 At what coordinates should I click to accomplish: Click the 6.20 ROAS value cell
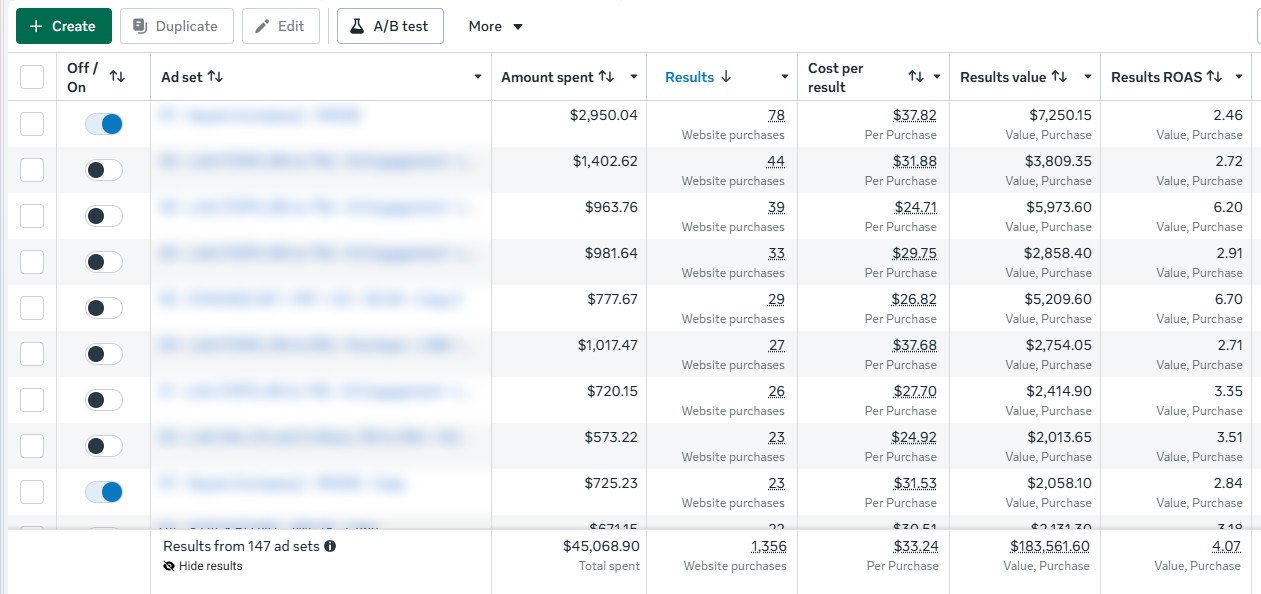(1227, 208)
